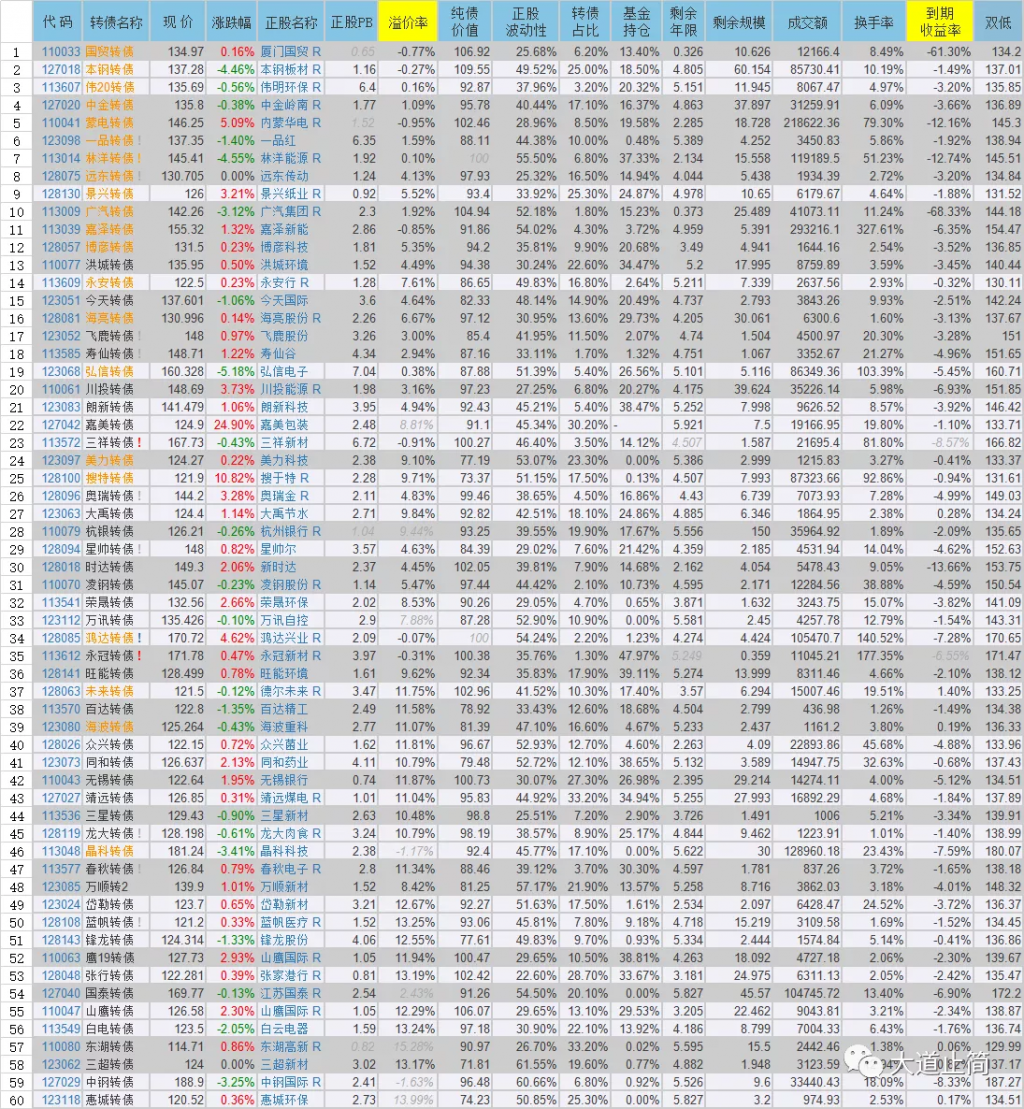Click stock name 德尔未来 R

tap(291, 691)
